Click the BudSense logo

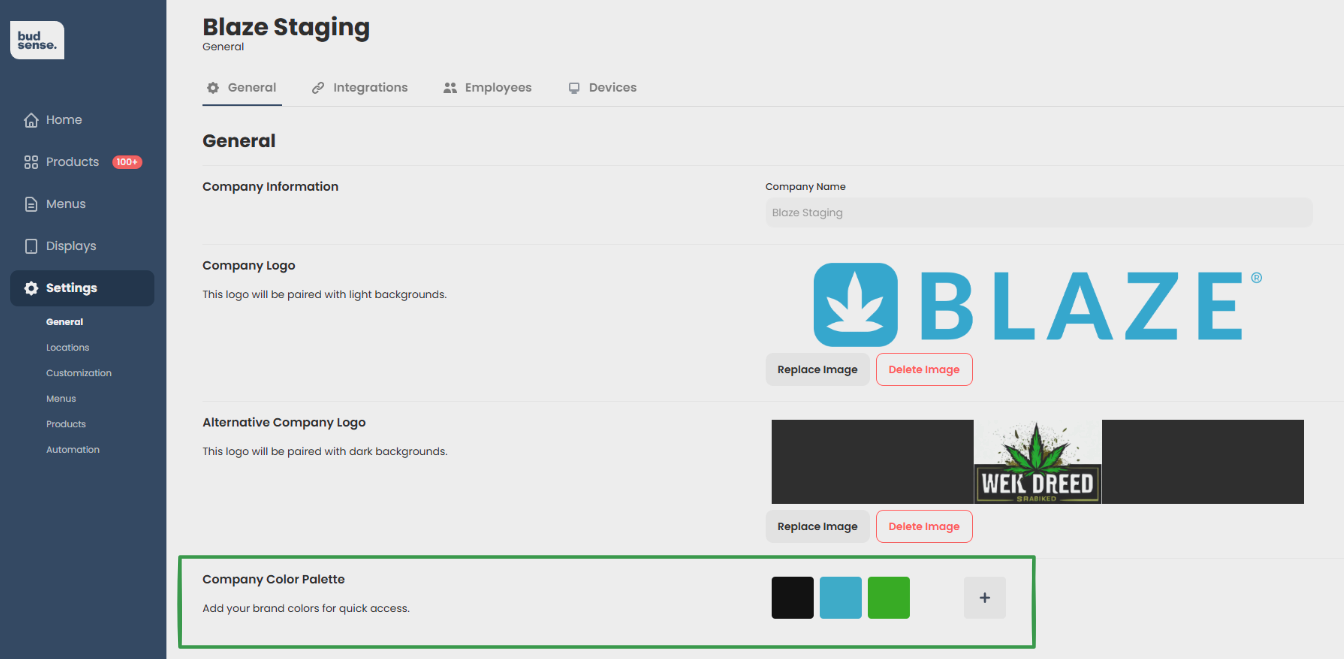[x=37, y=40]
